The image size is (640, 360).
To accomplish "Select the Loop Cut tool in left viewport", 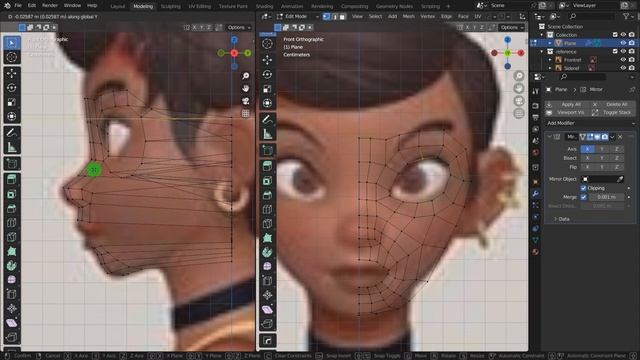I will coord(12,223).
